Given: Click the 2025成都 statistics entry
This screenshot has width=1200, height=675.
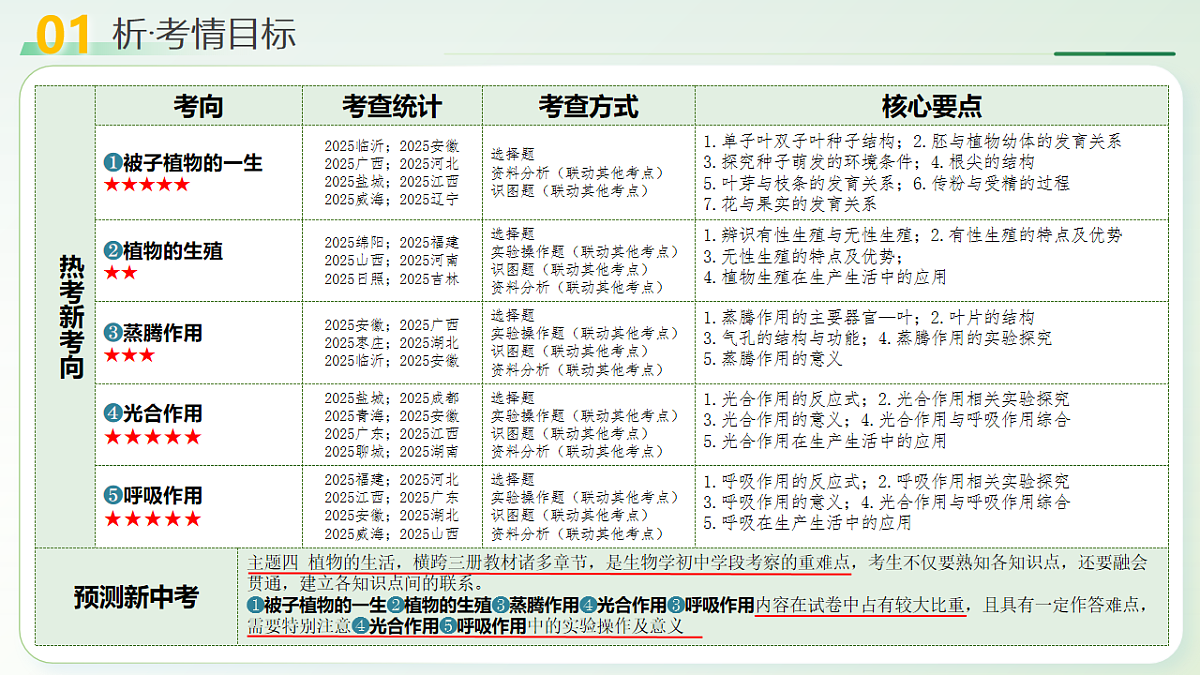Looking at the screenshot, I should pyautogui.click(x=428, y=397).
